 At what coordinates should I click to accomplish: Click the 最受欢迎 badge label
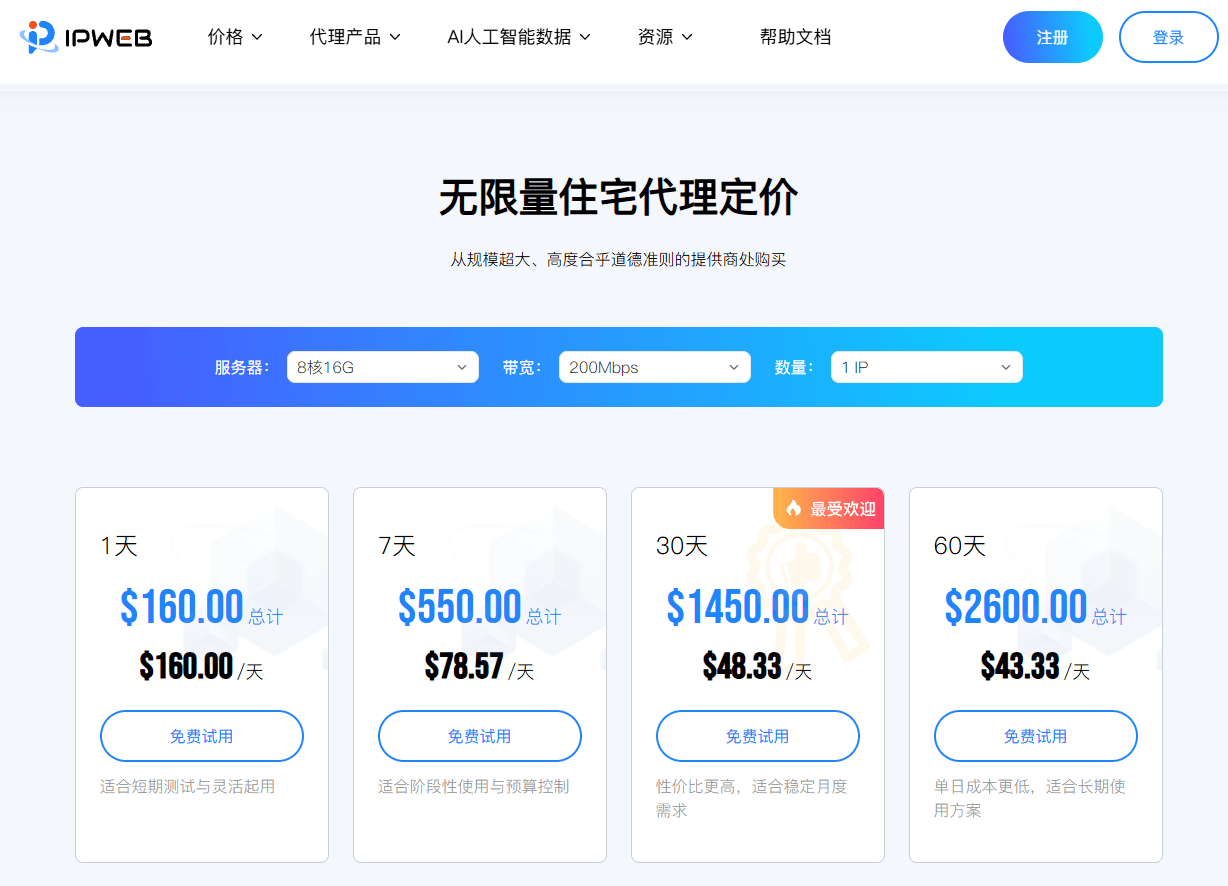point(842,508)
